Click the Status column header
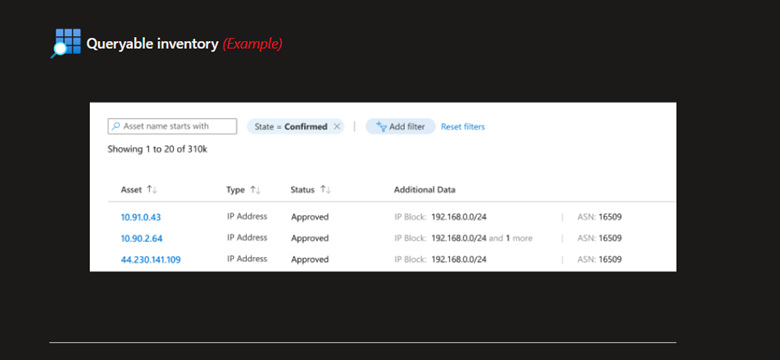The image size is (780, 360). coord(302,189)
